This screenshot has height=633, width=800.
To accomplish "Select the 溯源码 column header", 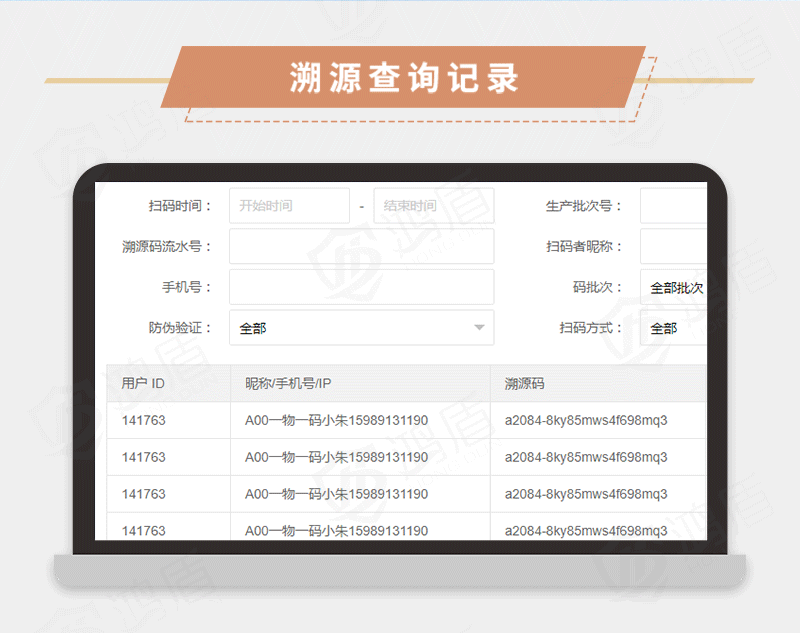I will click(525, 384).
